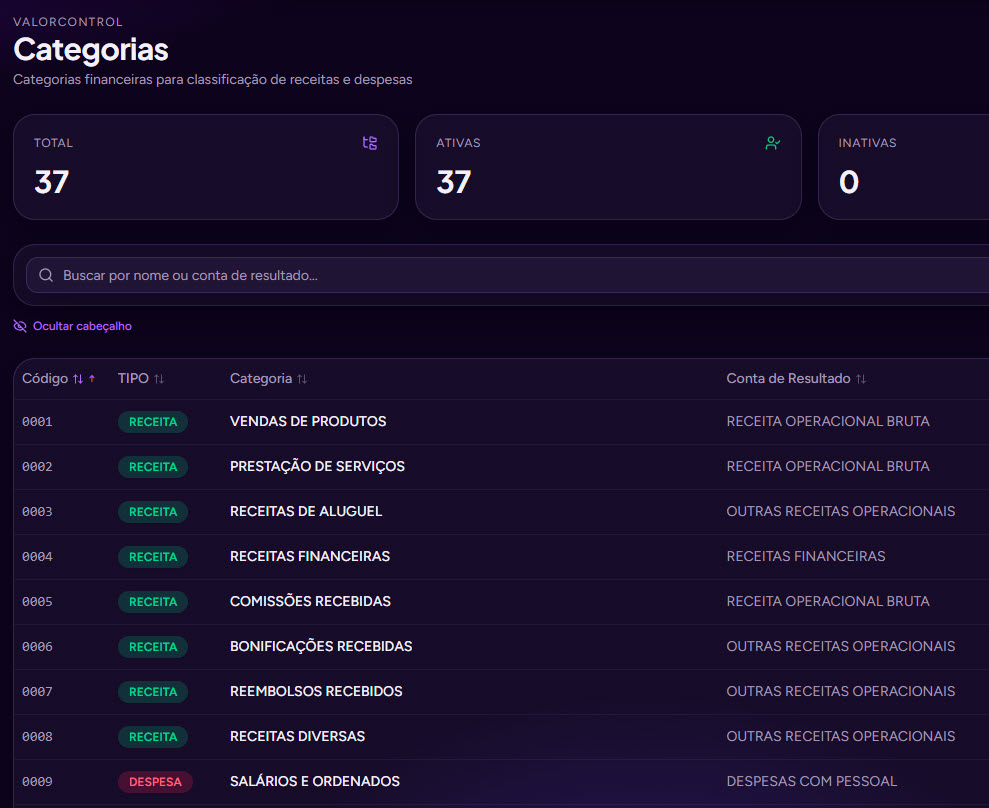
Task: Click the magnifier icon in search bar
Action: pyautogui.click(x=46, y=275)
